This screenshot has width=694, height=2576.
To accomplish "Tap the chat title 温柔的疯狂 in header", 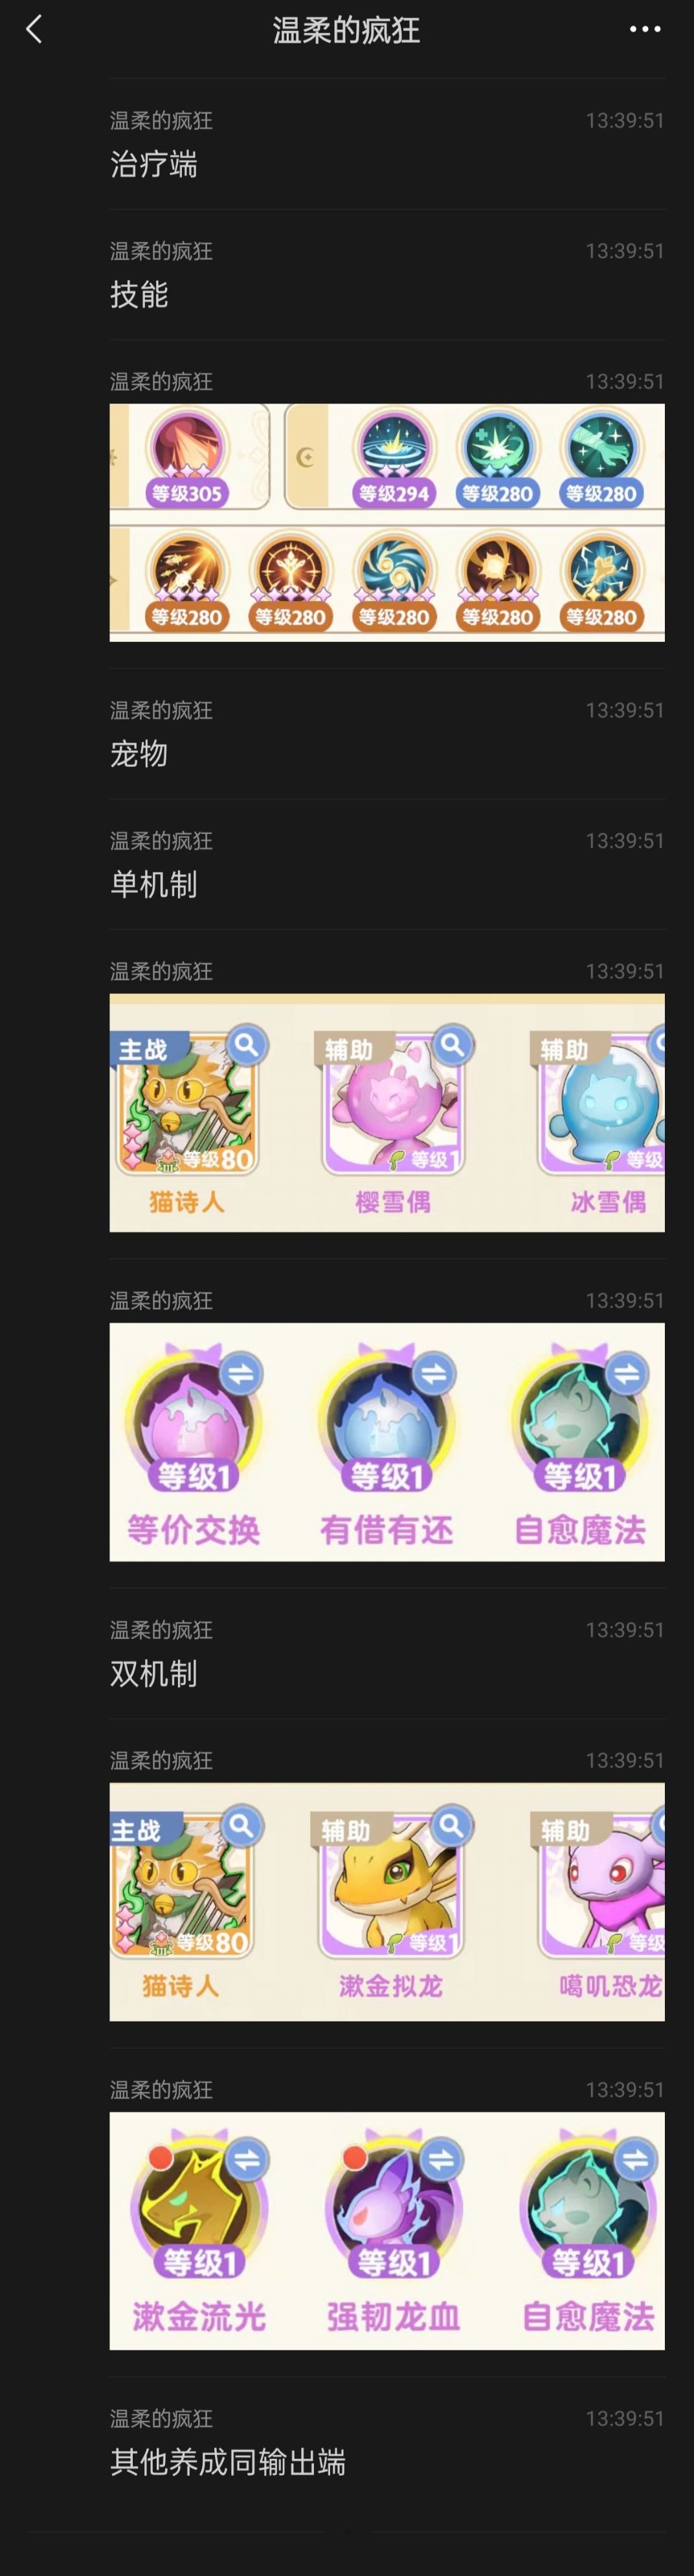I will (346, 30).
